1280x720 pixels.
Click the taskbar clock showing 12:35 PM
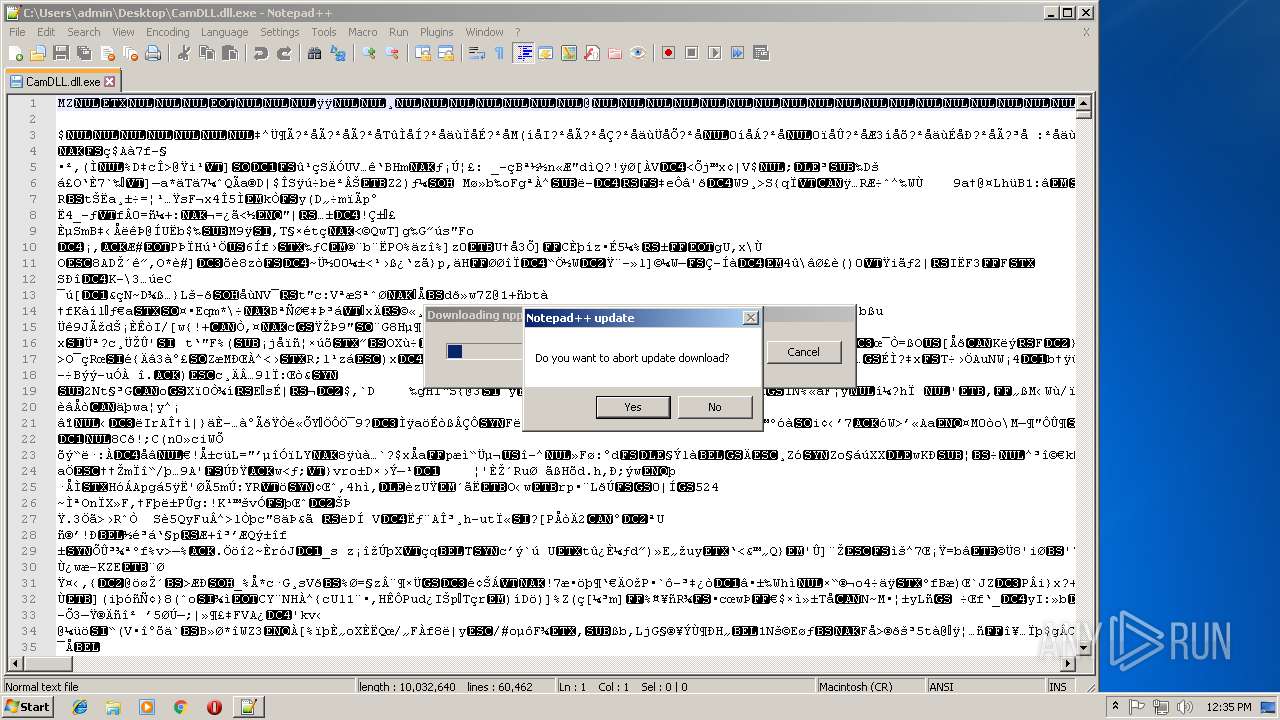point(1229,707)
